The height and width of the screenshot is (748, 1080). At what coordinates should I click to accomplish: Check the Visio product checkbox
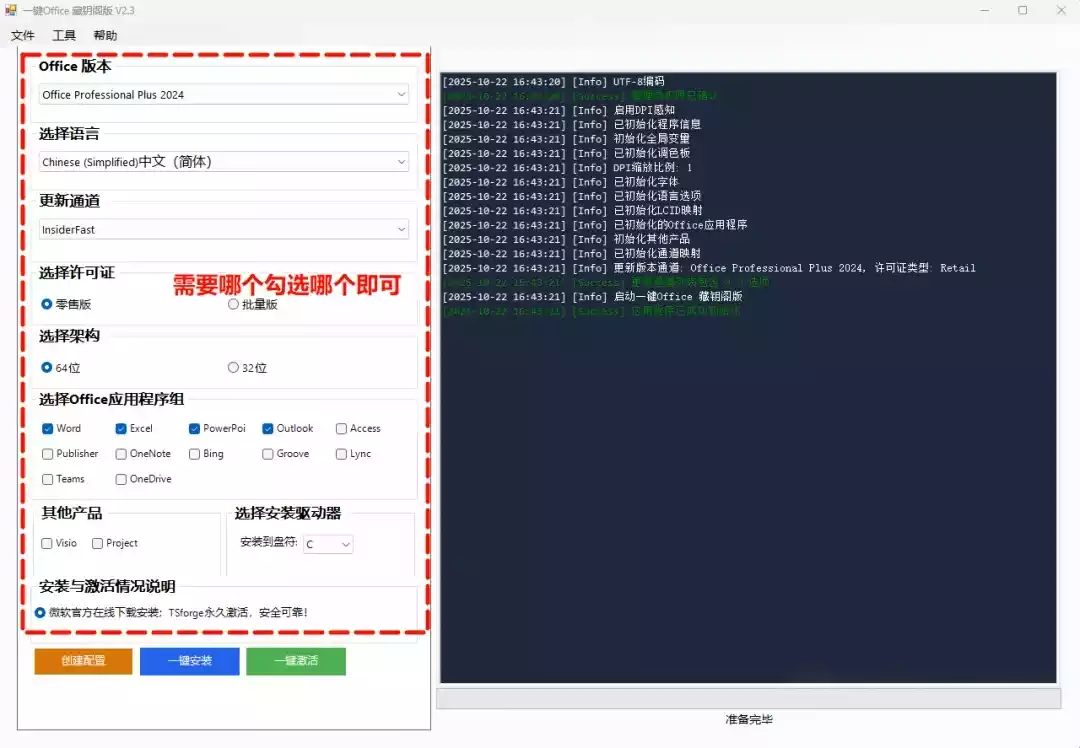(48, 544)
